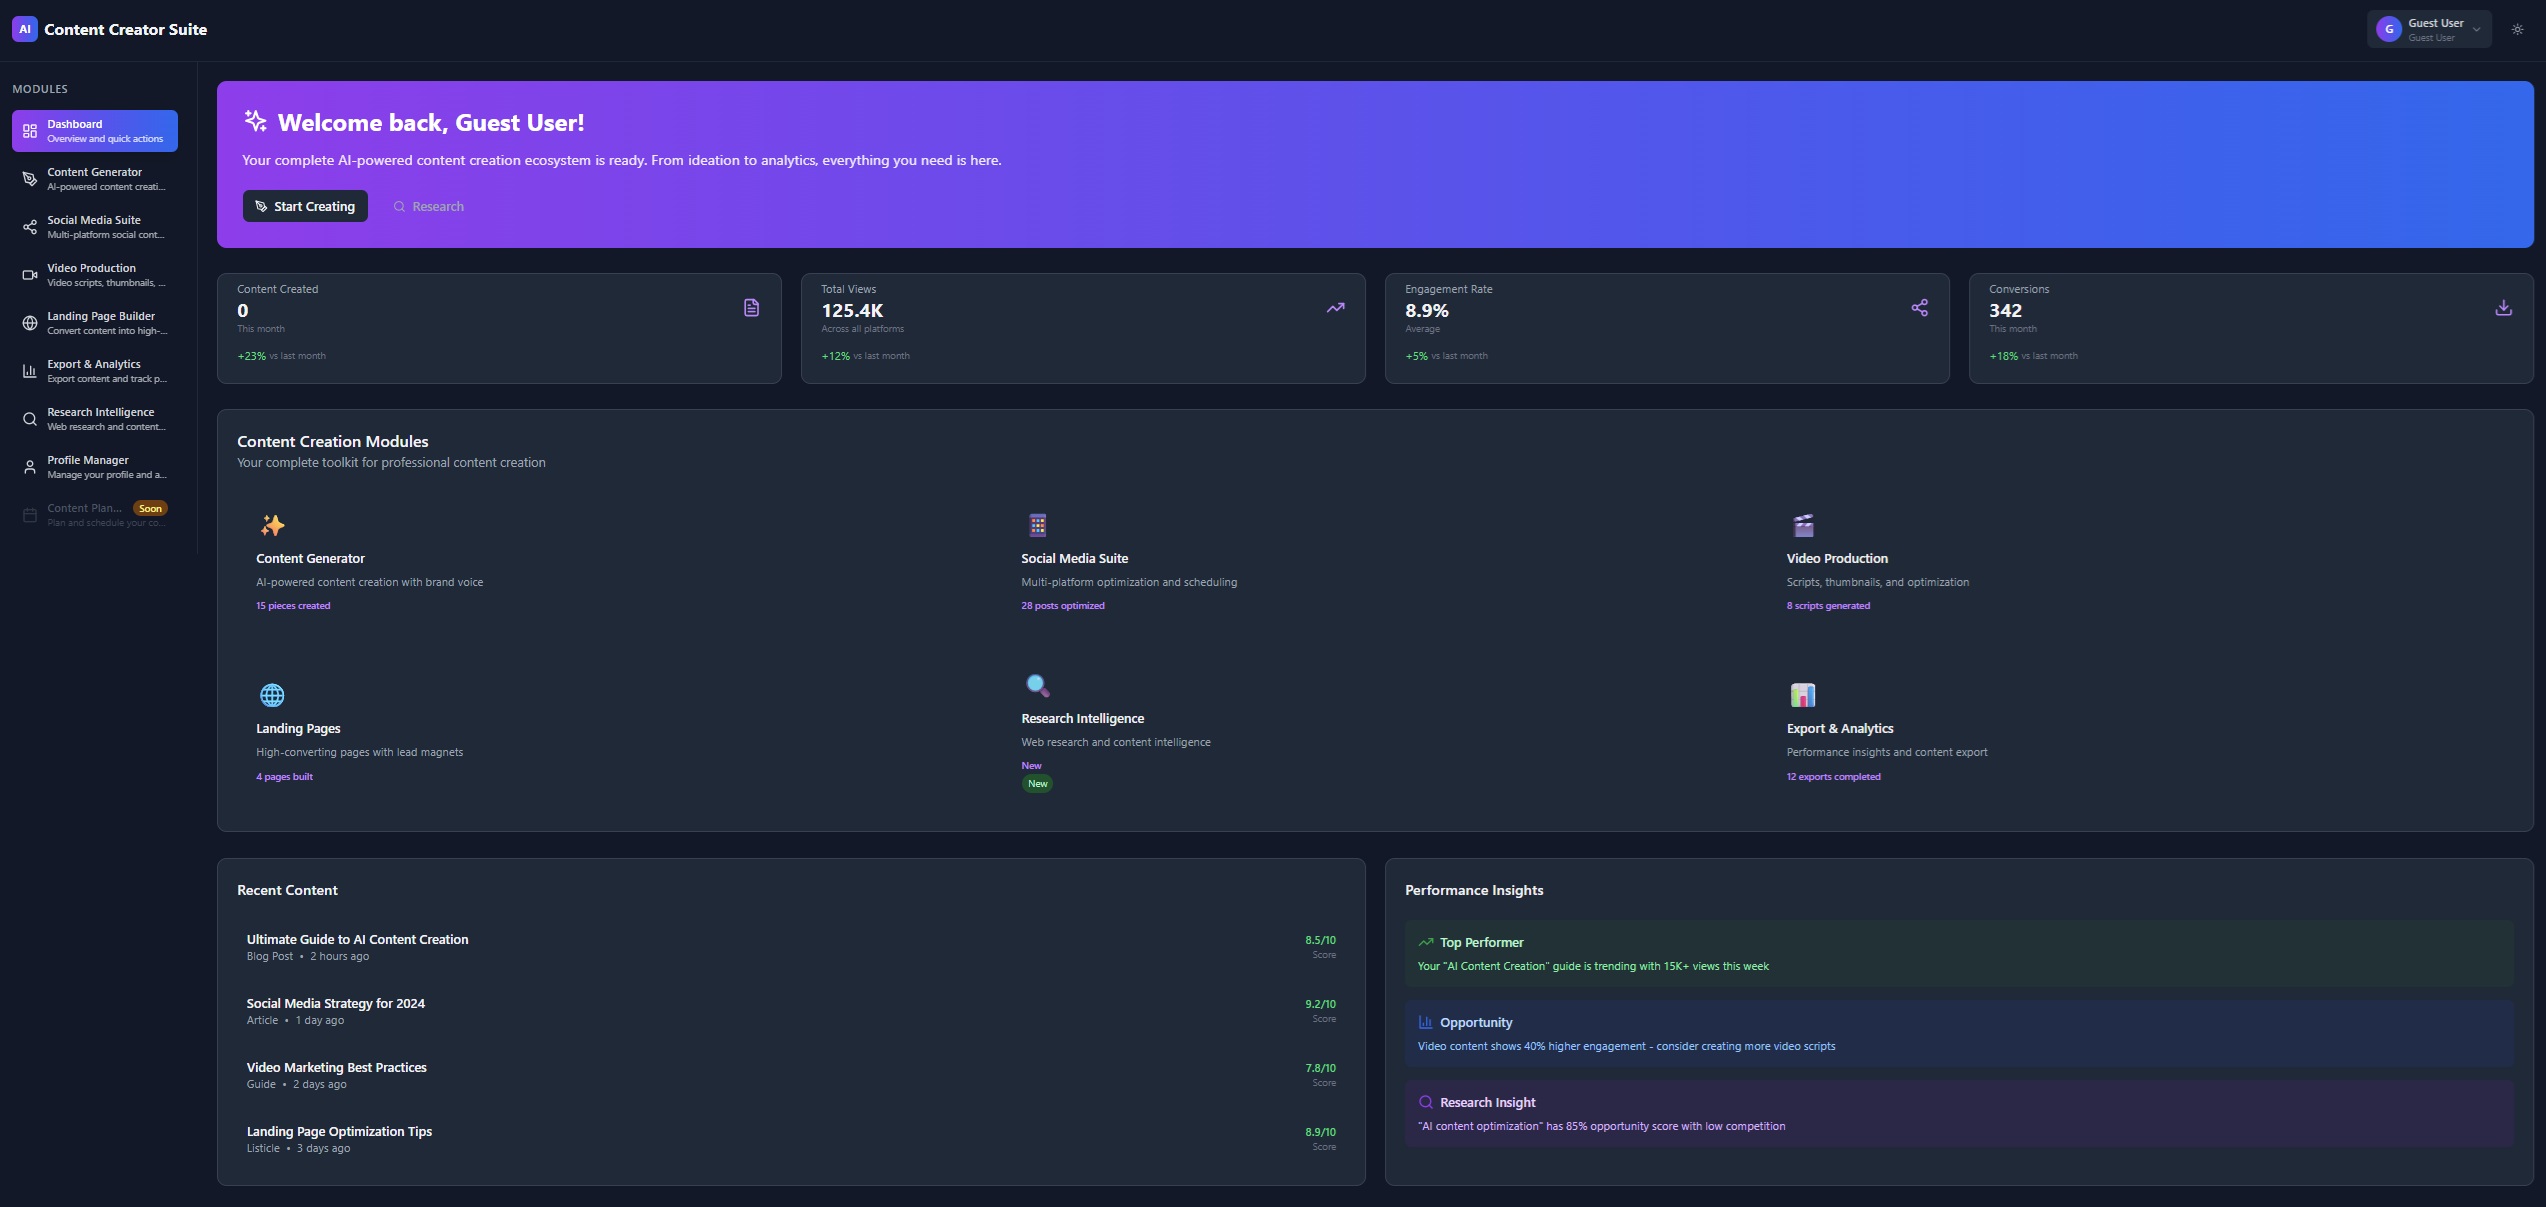The image size is (2546, 1207).
Task: Click the share icon on Engagement Rate card
Action: click(x=1919, y=308)
